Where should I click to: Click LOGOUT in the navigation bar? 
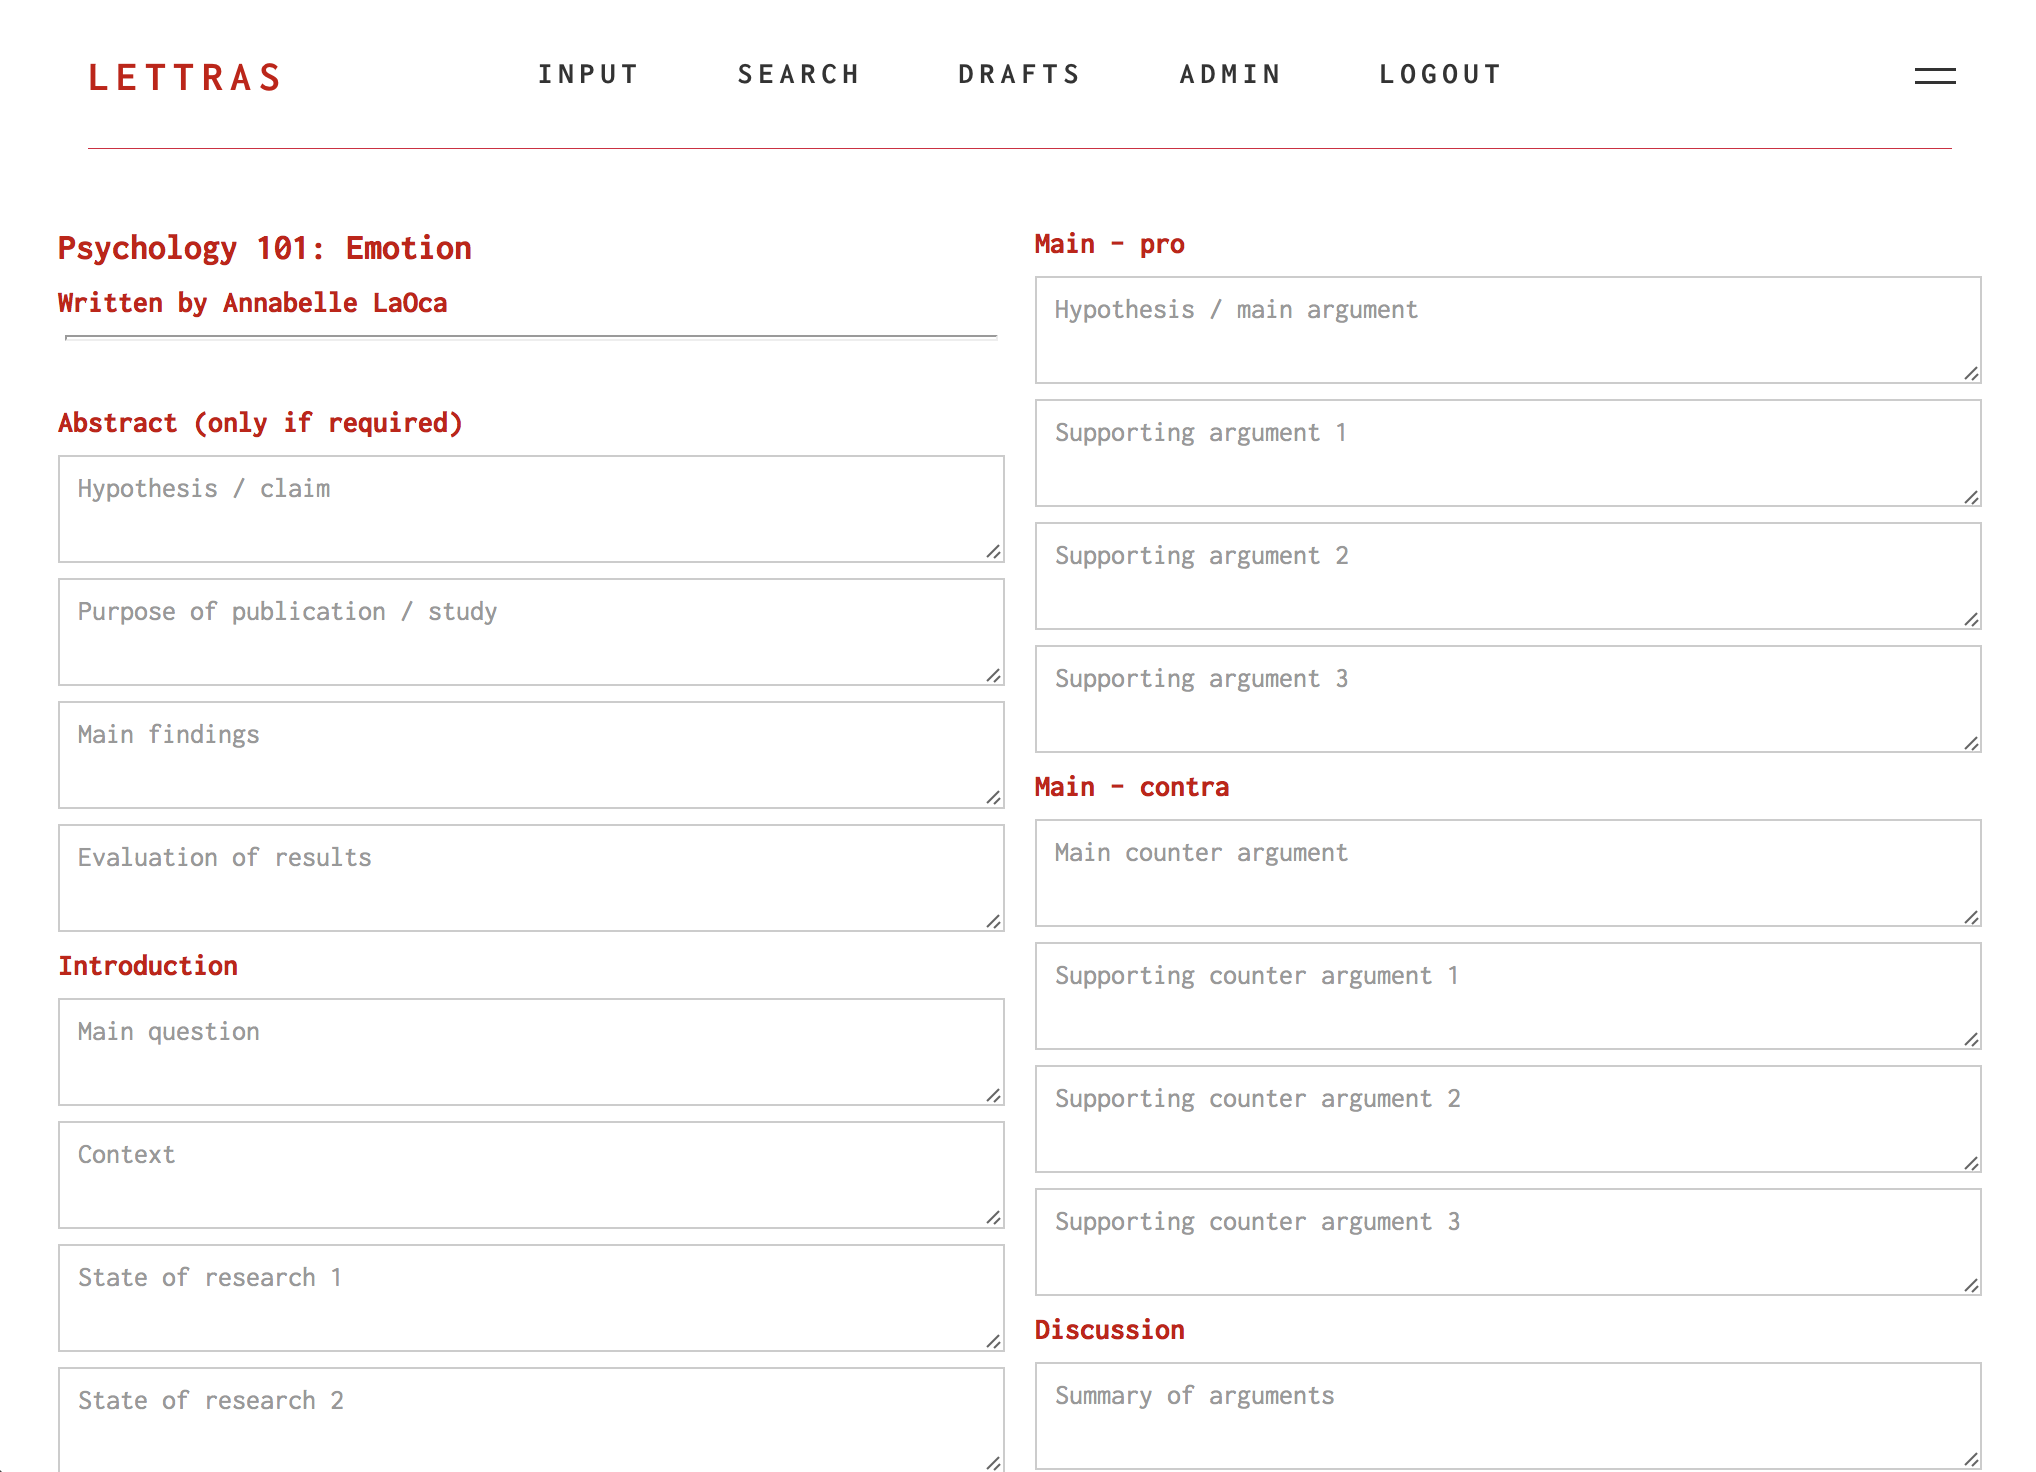(1440, 74)
